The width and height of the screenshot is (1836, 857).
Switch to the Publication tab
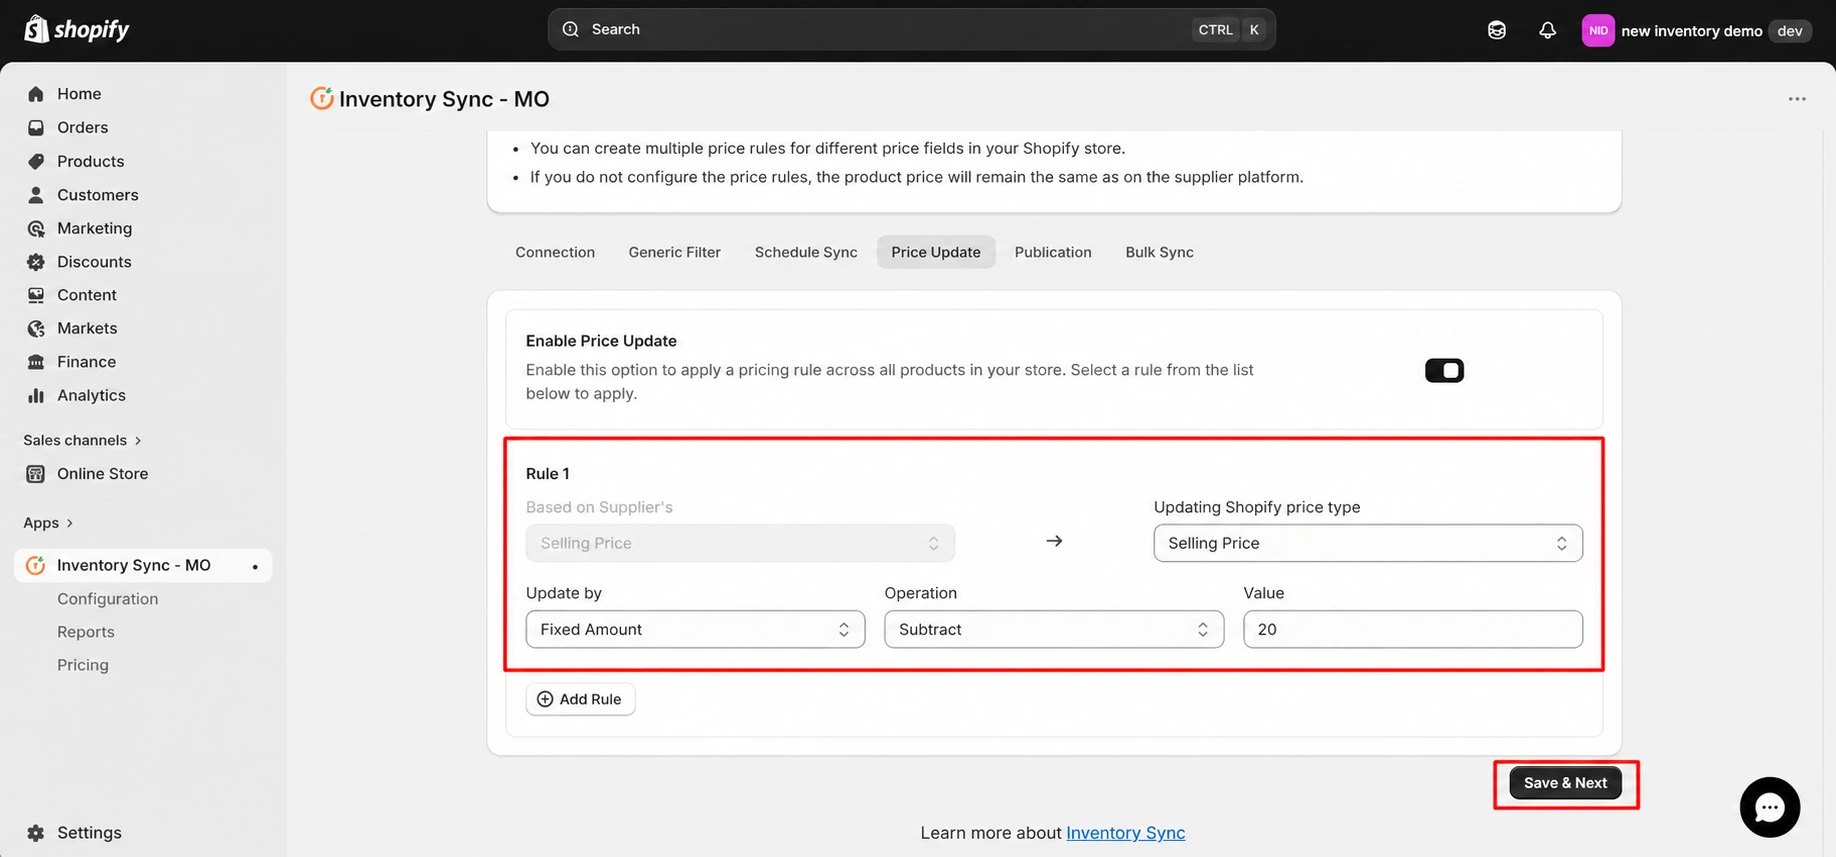point(1053,252)
